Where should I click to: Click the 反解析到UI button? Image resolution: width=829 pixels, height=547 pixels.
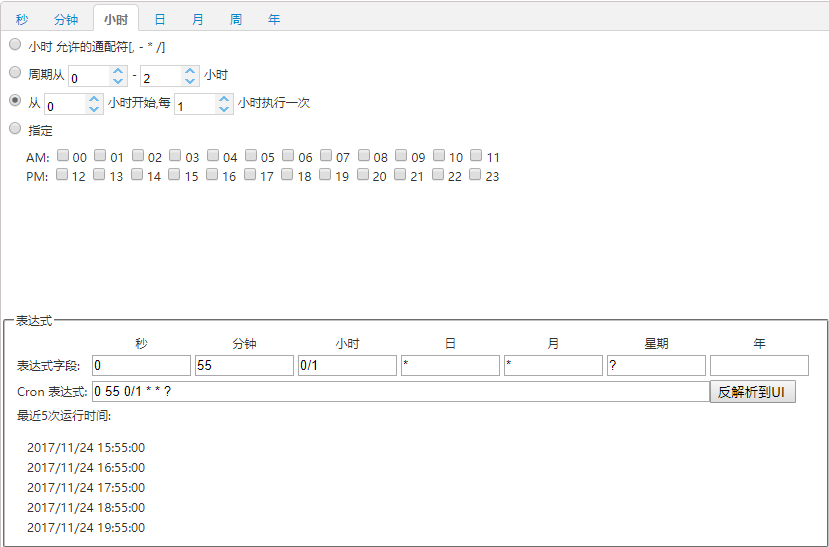tap(753, 392)
